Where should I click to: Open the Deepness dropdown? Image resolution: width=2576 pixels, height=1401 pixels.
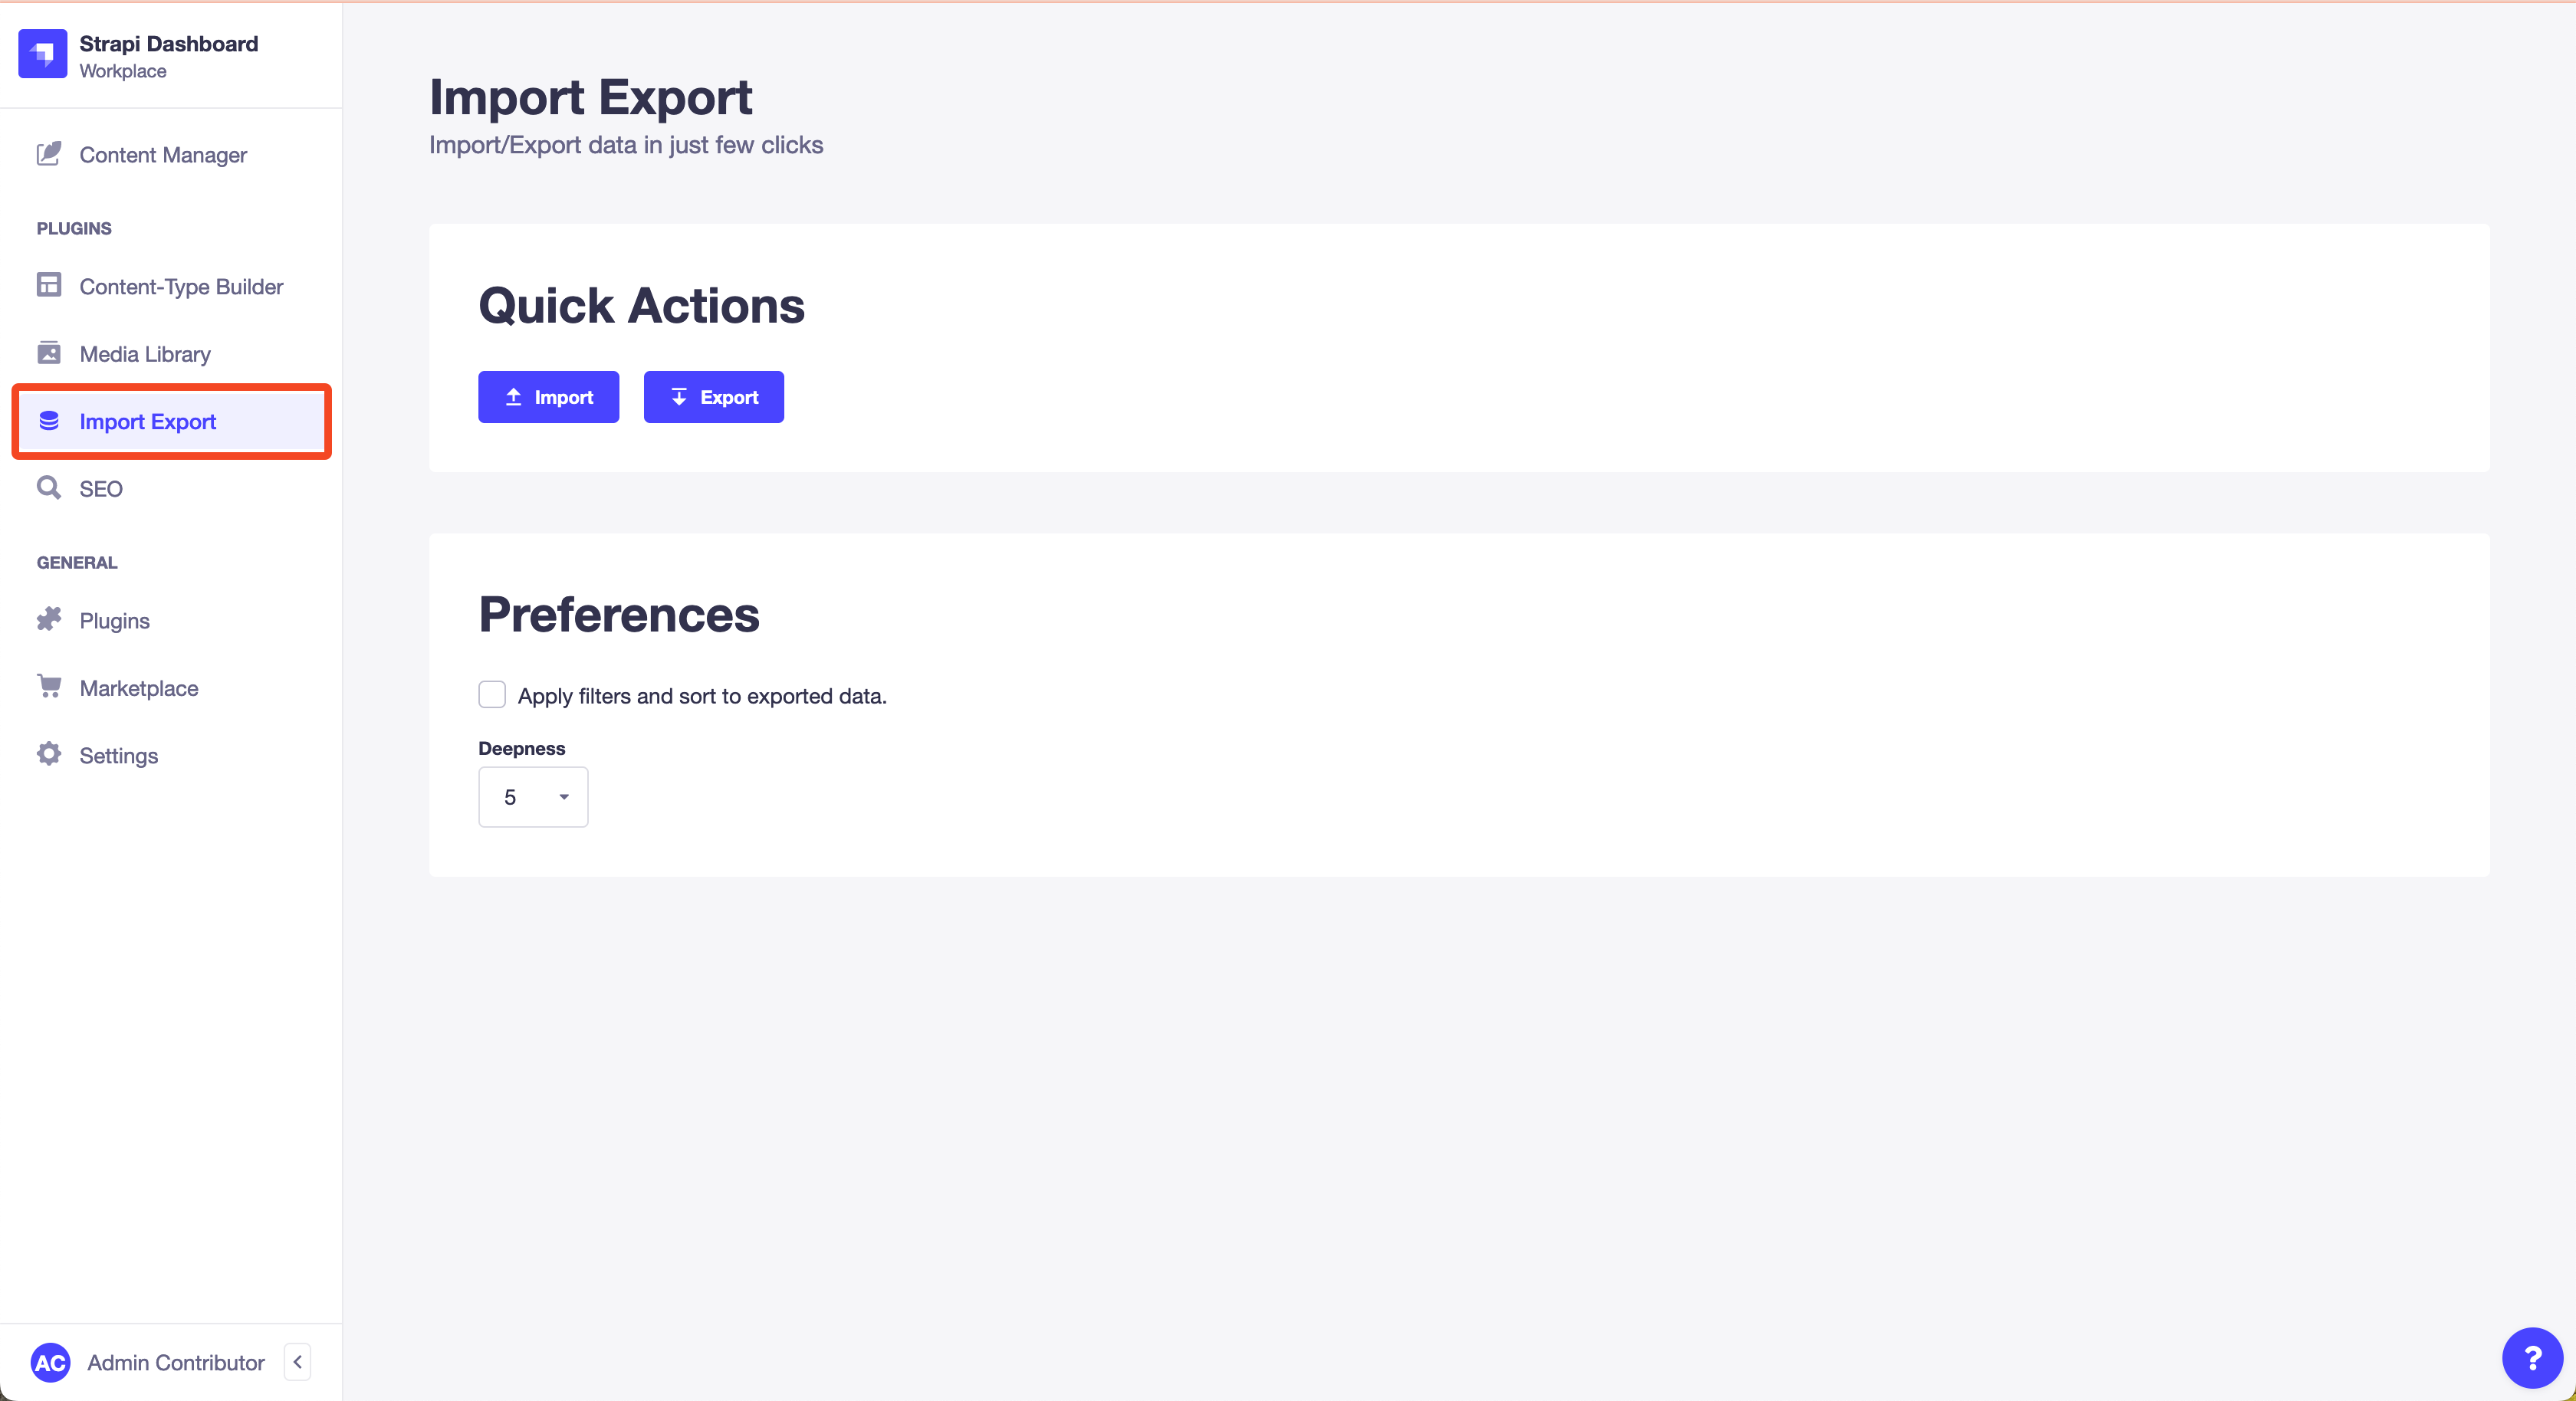tap(533, 797)
